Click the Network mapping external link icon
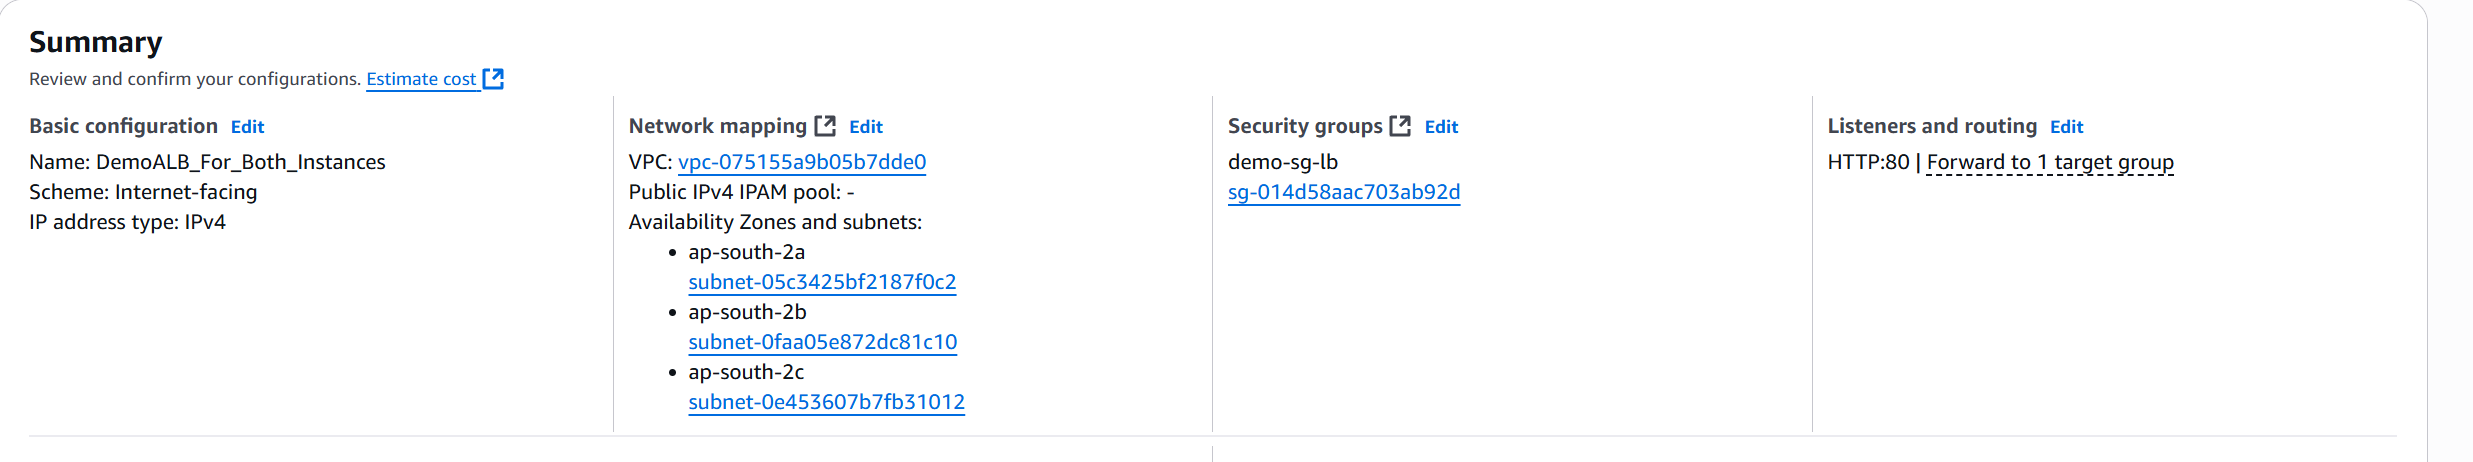The width and height of the screenshot is (2473, 462). [825, 126]
